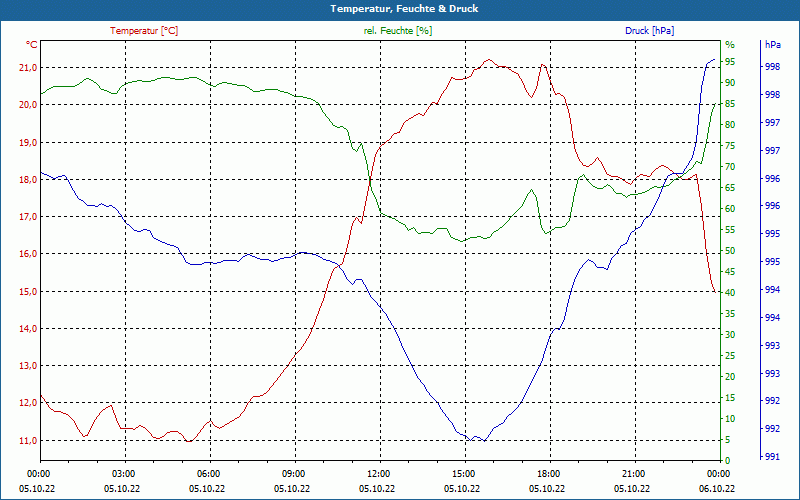Click the '21,0' temperature axis value
The width and height of the screenshot is (800, 500).
(28, 68)
